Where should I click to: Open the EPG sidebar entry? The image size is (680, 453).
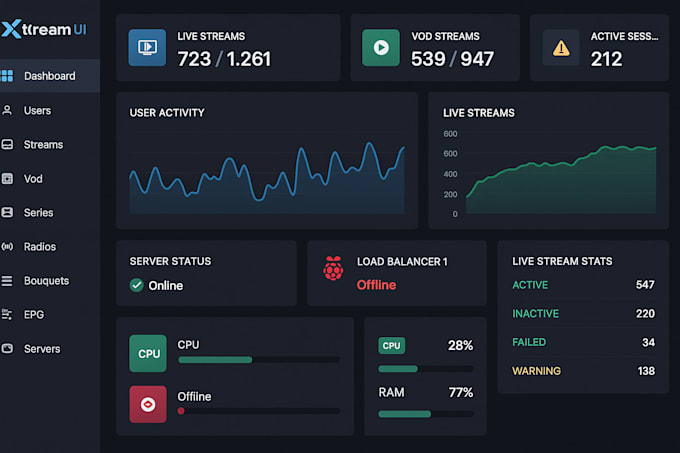point(33,314)
